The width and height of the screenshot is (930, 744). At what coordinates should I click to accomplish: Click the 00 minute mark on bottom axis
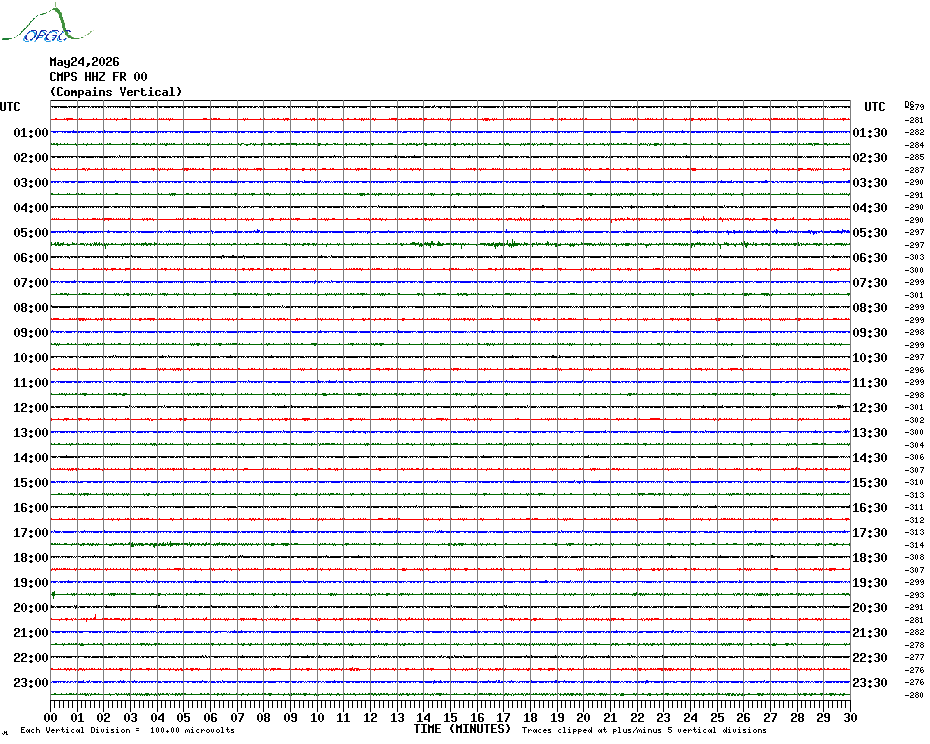coord(50,717)
